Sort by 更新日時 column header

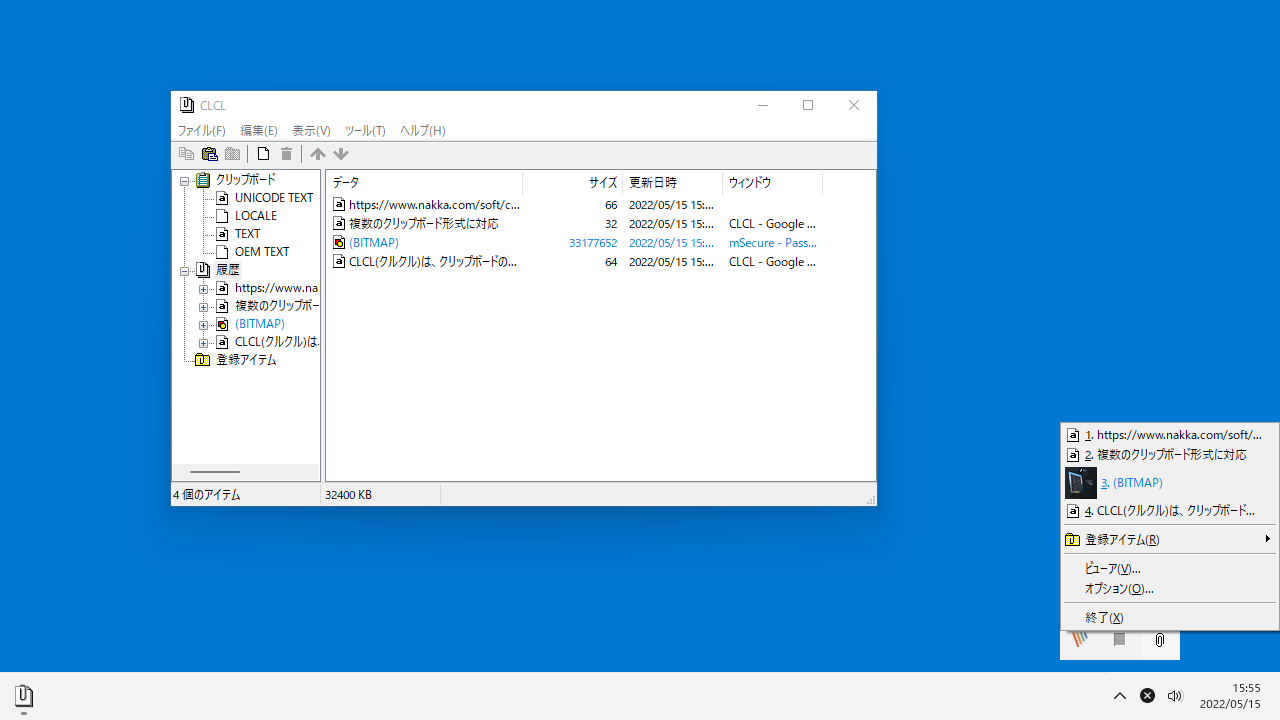point(672,183)
